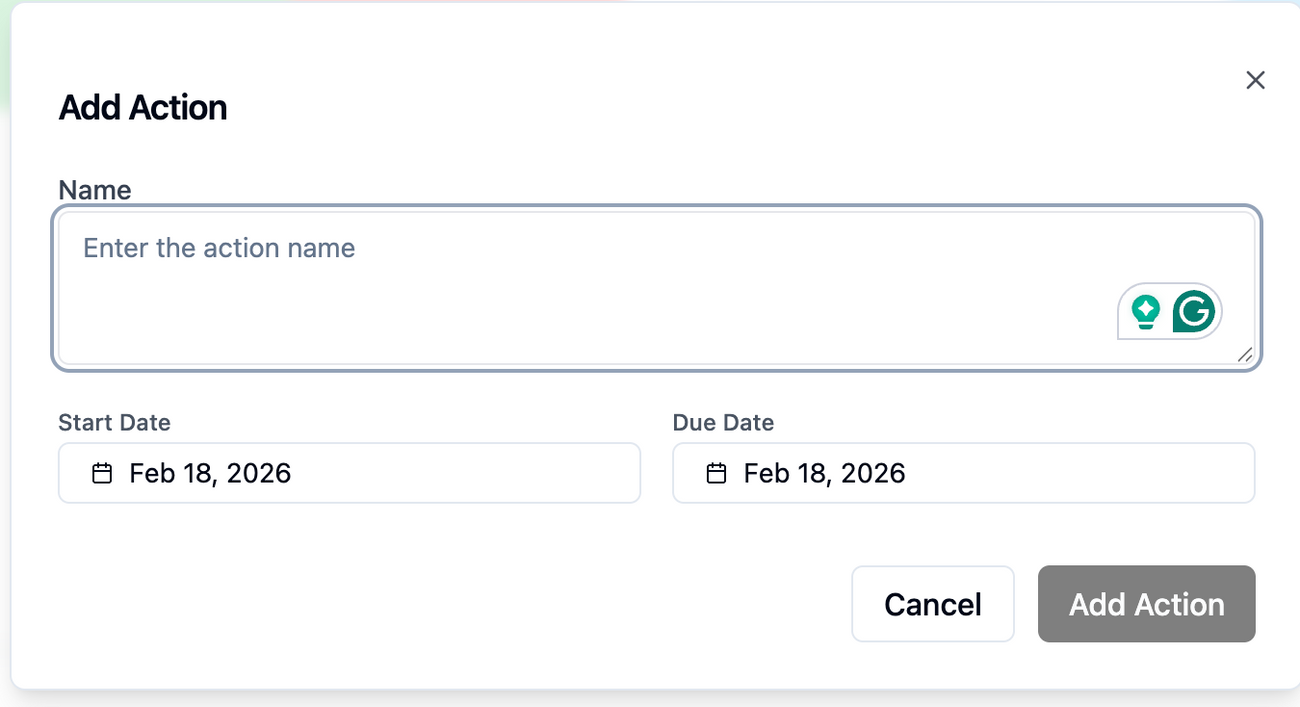1300x707 pixels.
Task: Submit with the gray Add Action button
Action: click(x=1146, y=604)
